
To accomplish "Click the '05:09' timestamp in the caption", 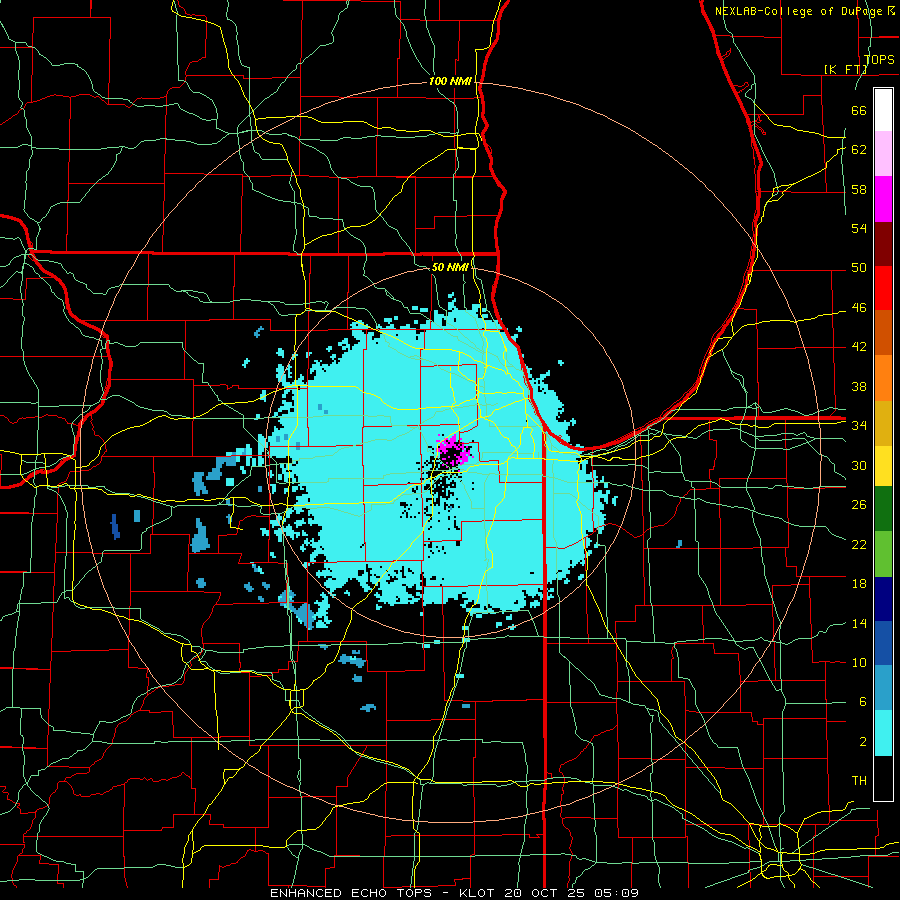I will pos(617,893).
